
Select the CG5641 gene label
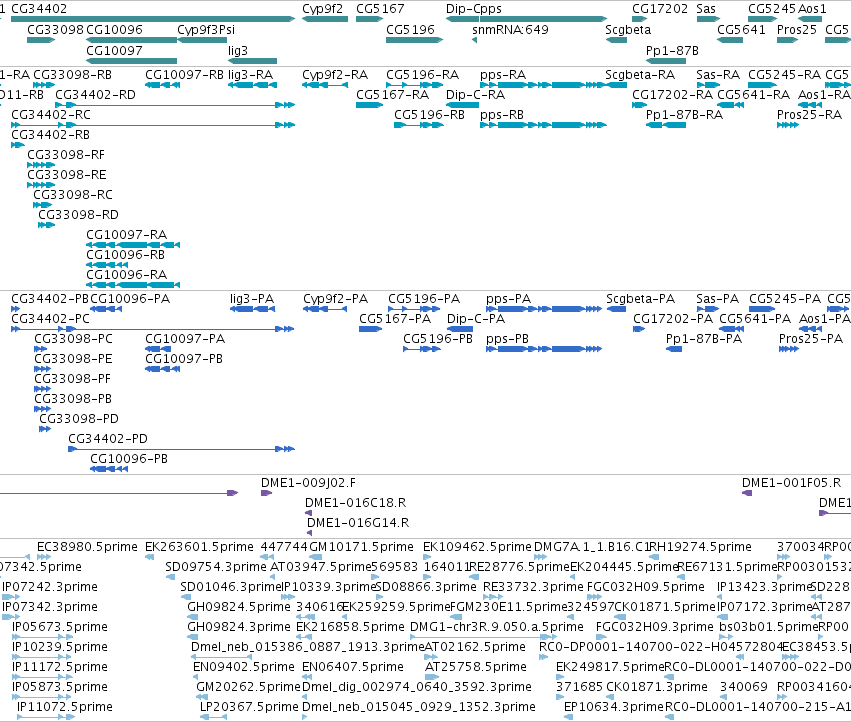[x=741, y=29]
